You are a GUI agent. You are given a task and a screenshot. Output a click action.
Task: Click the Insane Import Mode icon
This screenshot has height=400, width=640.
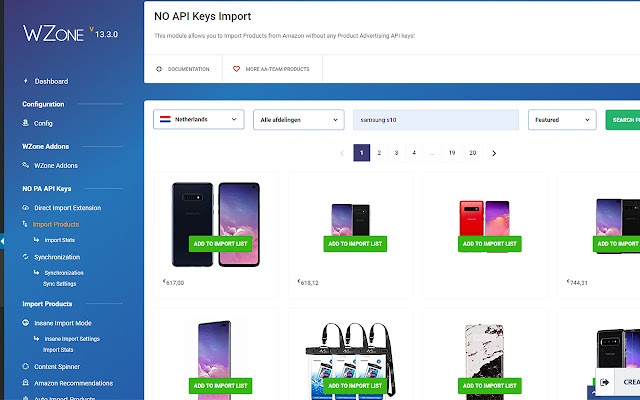pyautogui.click(x=25, y=323)
